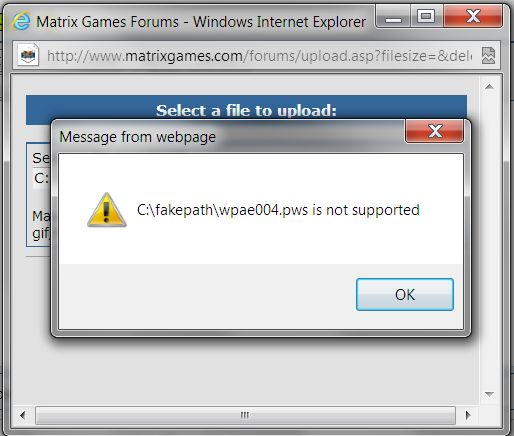Minimize the Matrix Games Forums window

(x=393, y=17)
